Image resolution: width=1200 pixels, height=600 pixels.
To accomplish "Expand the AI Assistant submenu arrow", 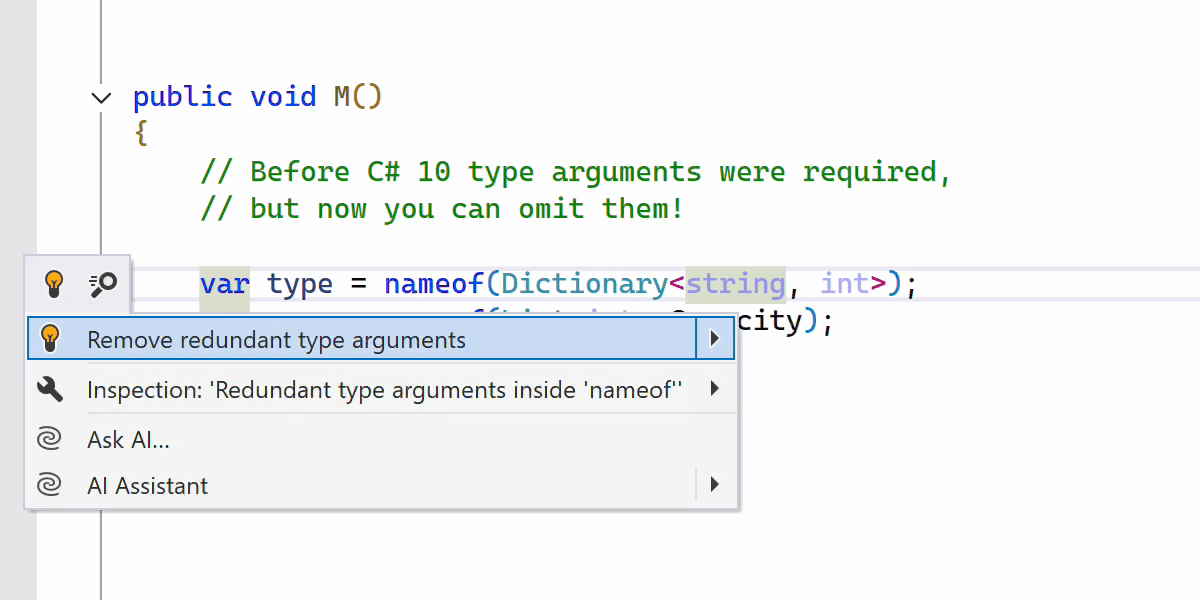I will (x=714, y=485).
